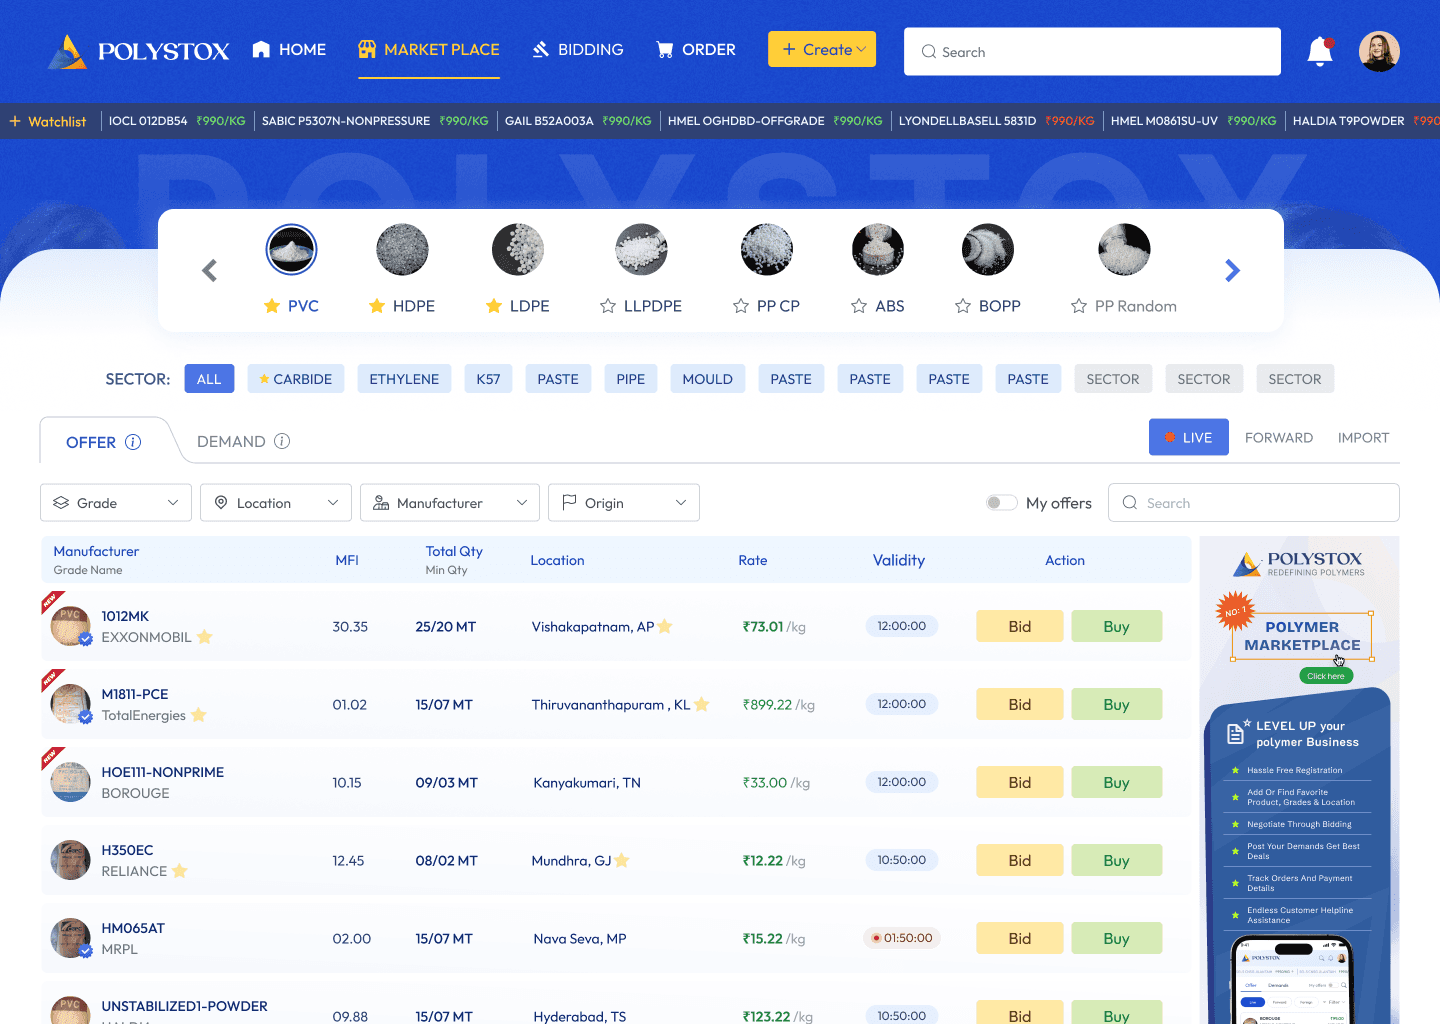Click EXXONMOBIL manufacturer favorite star
The image size is (1440, 1024).
point(205,637)
